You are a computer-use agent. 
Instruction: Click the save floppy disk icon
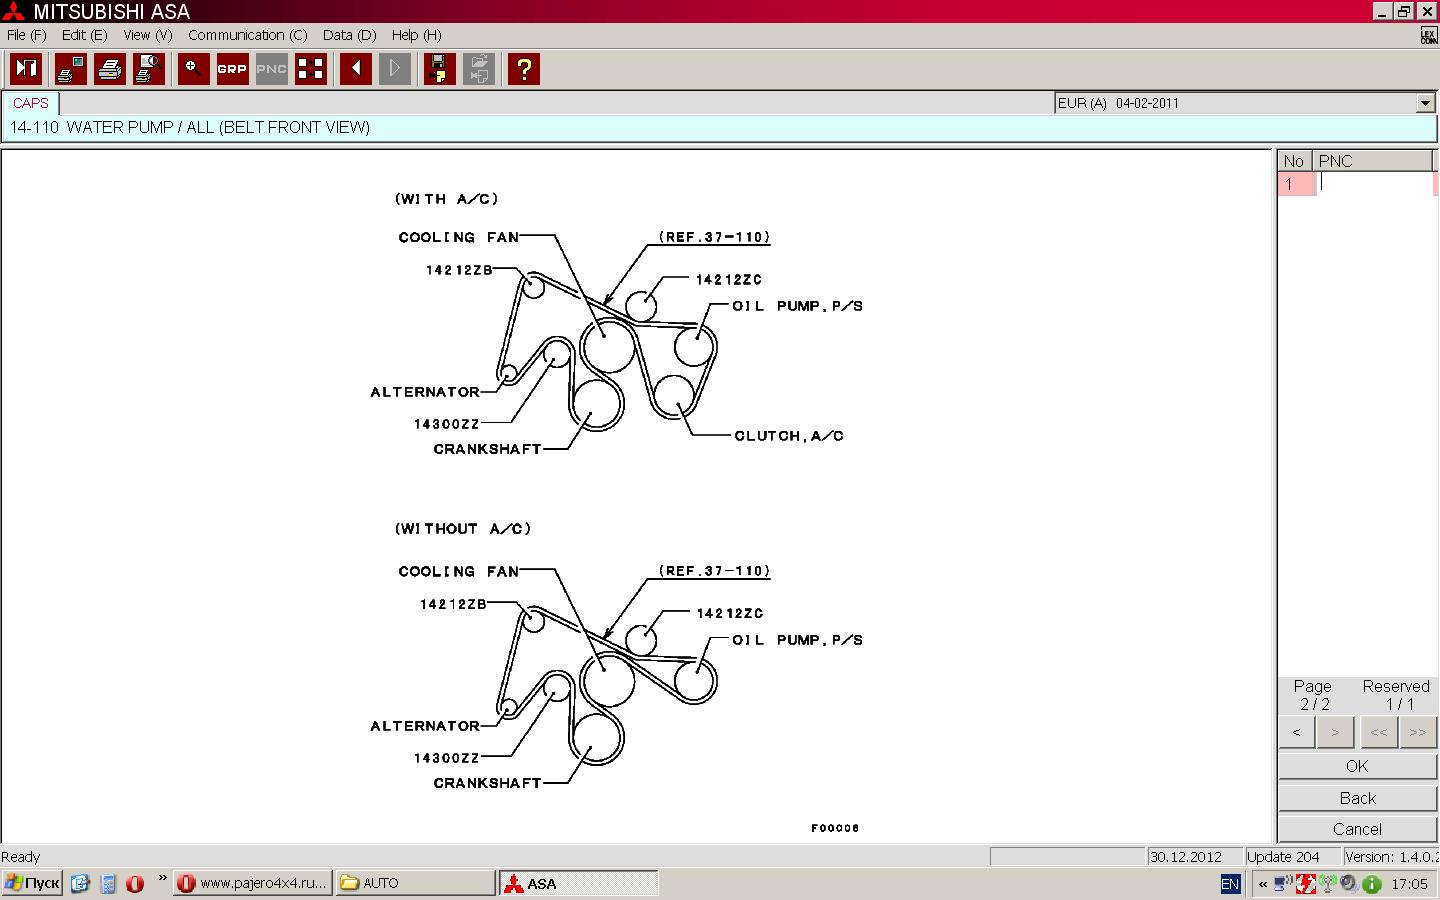click(439, 69)
